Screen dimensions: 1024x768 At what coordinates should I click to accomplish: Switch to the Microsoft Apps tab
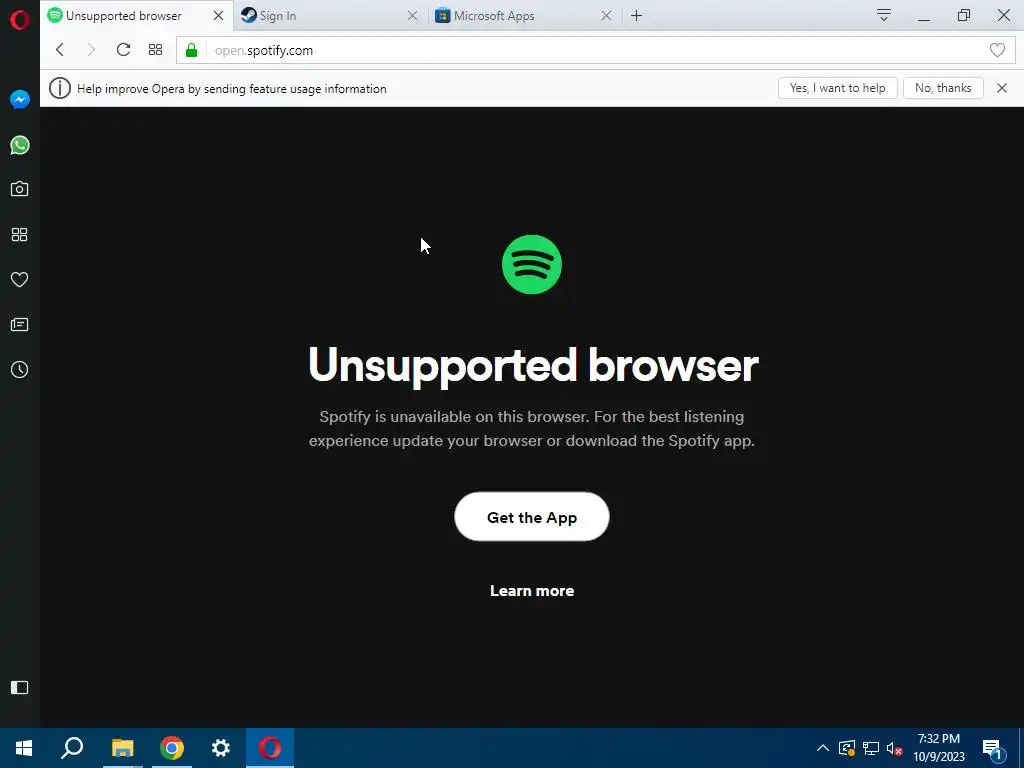[524, 16]
